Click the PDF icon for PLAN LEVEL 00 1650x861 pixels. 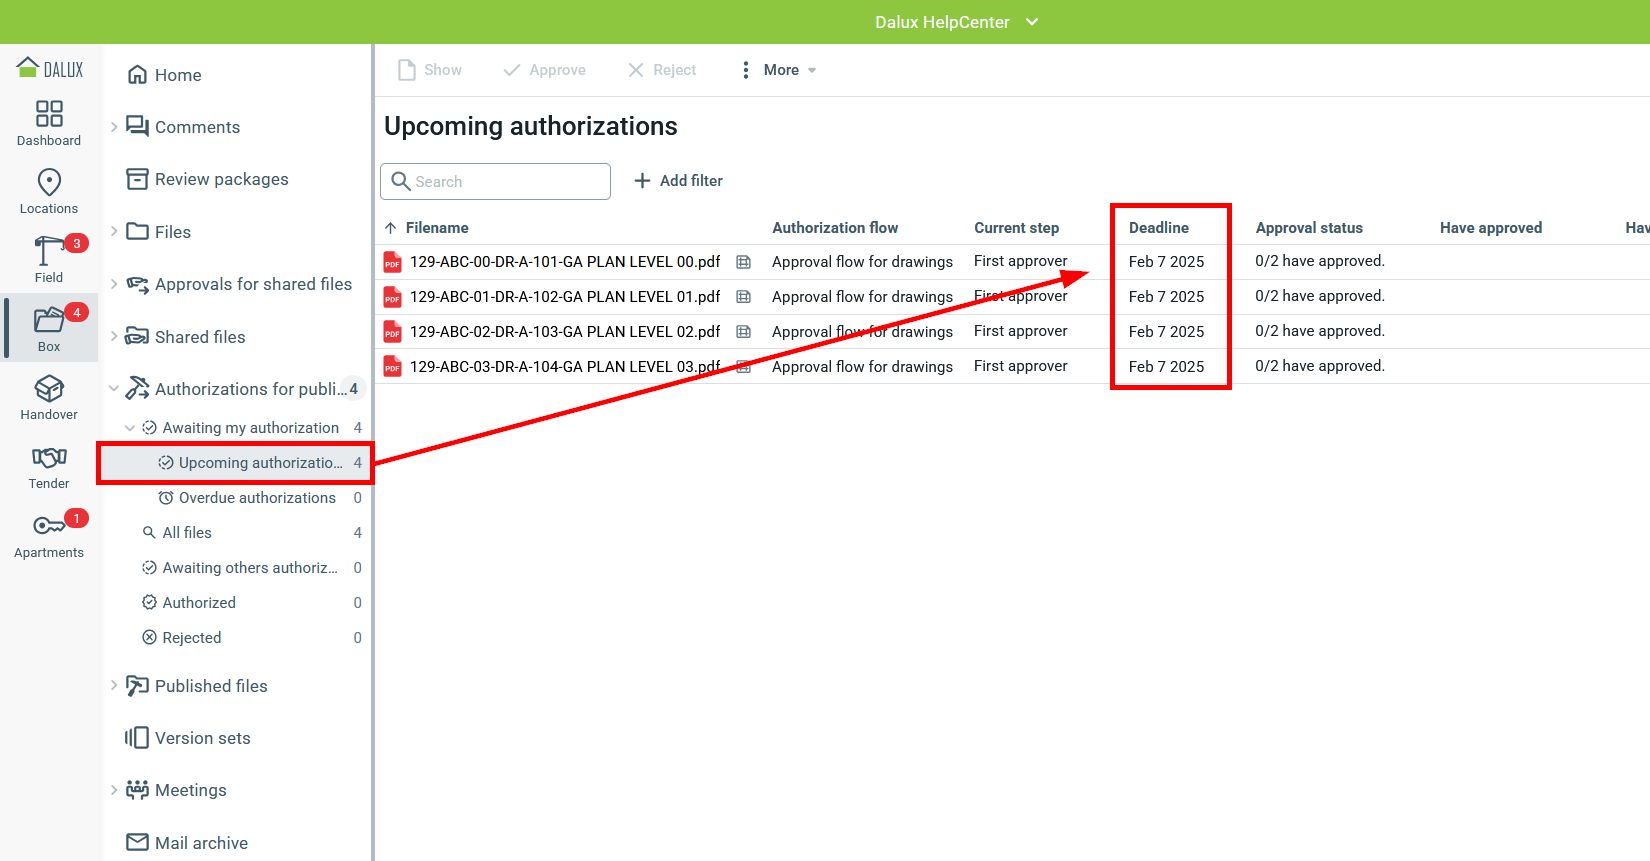393,262
